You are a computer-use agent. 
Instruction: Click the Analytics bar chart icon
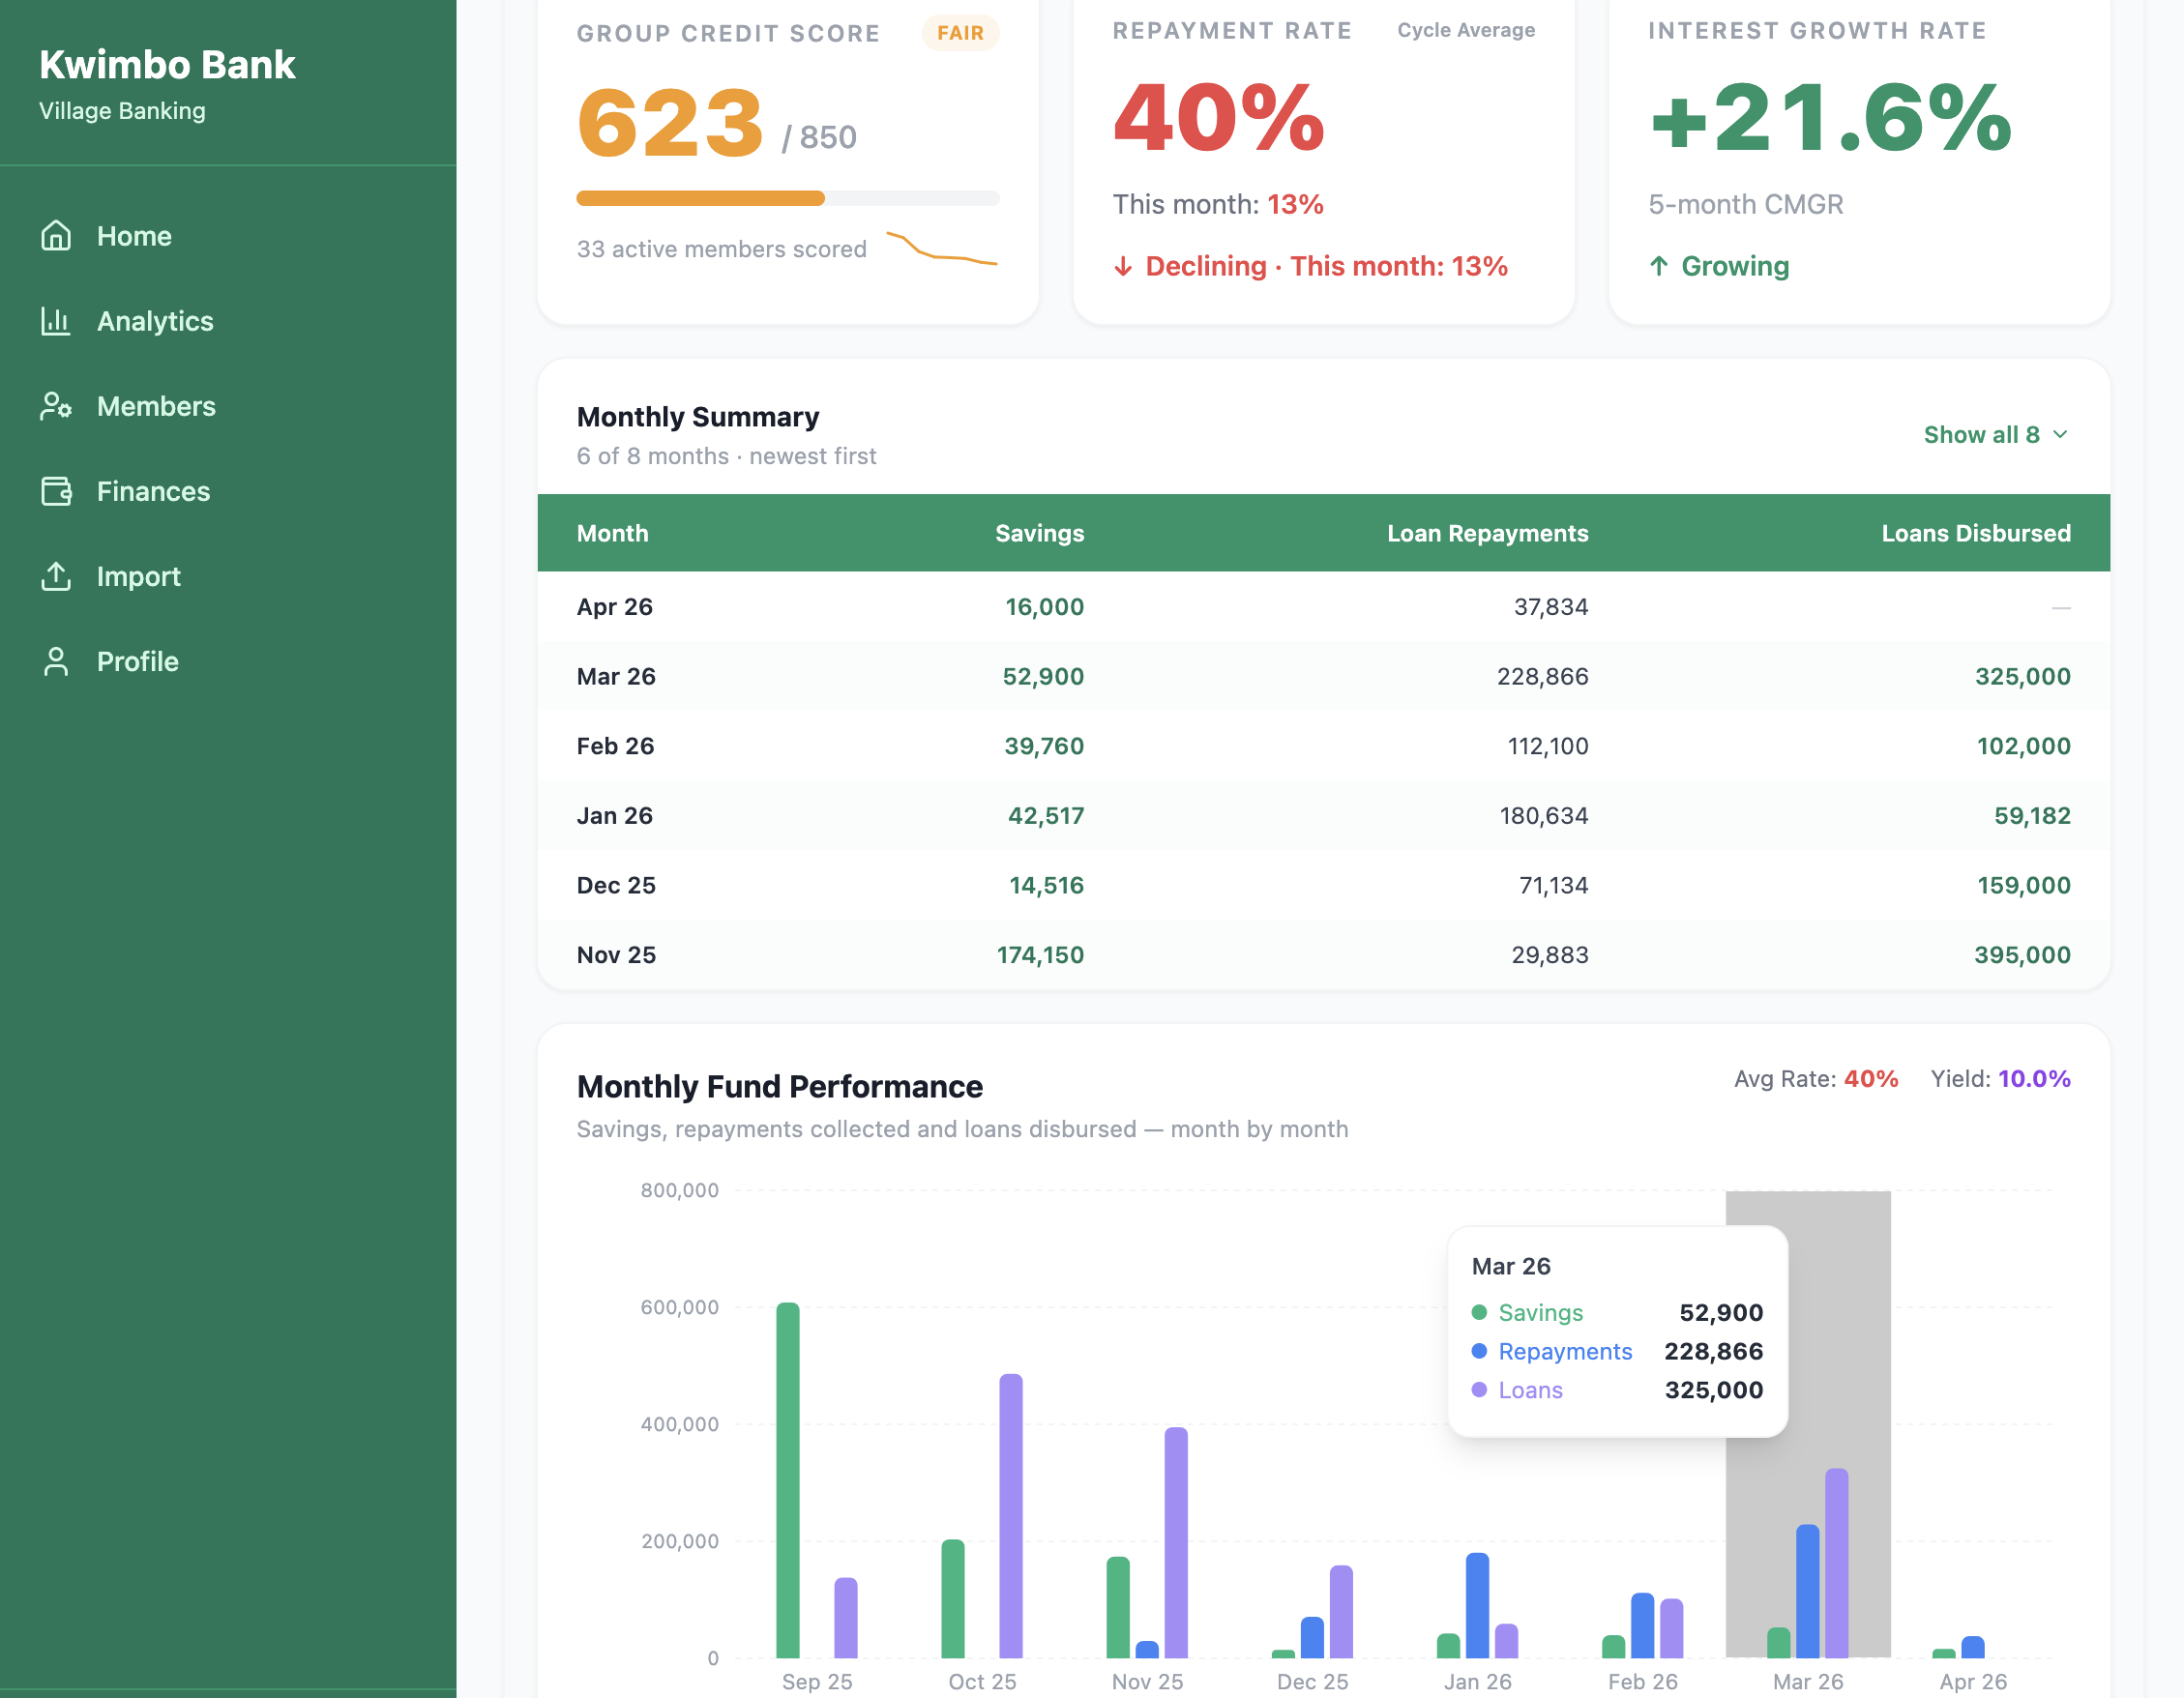[x=56, y=321]
